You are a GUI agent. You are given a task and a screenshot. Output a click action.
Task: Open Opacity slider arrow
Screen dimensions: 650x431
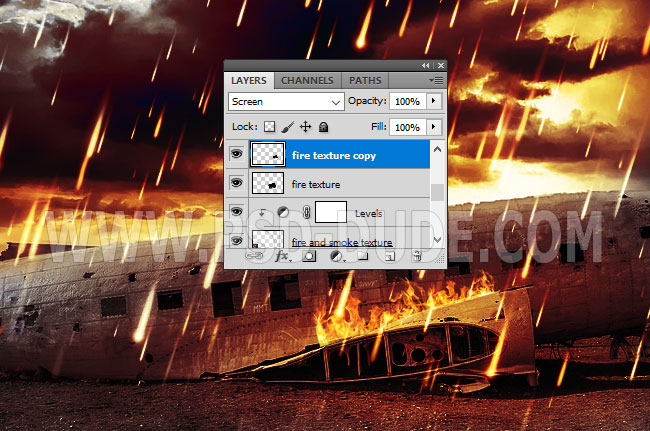pos(434,101)
